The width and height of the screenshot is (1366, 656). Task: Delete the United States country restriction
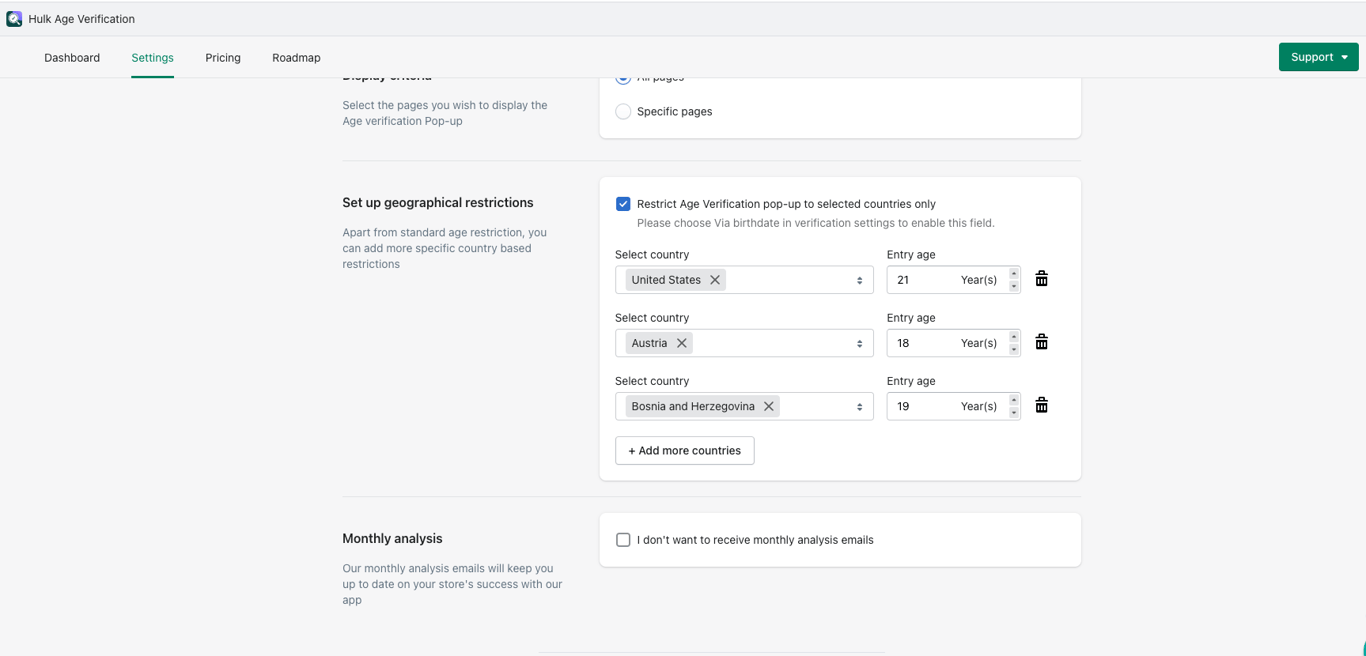pos(1041,279)
